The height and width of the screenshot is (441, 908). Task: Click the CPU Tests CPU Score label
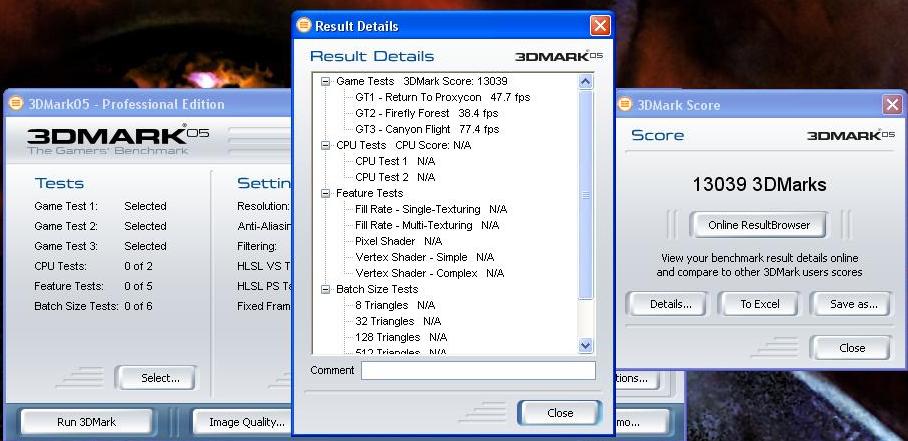pyautogui.click(x=404, y=145)
